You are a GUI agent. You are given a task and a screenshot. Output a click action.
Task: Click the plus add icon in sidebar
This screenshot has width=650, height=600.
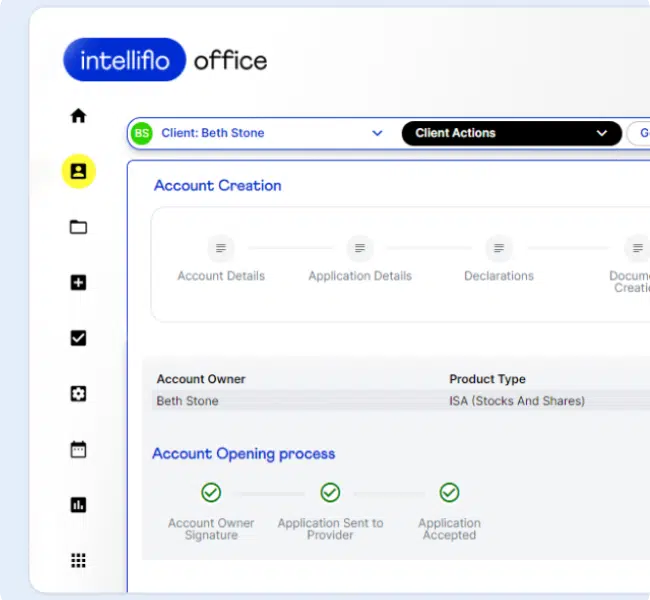[x=78, y=282]
